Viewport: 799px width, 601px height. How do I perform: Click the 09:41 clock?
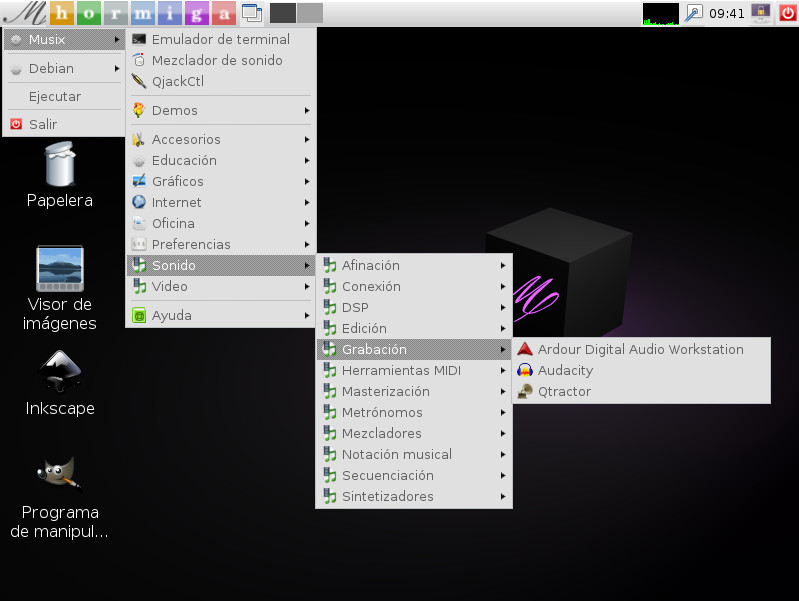[x=727, y=14]
